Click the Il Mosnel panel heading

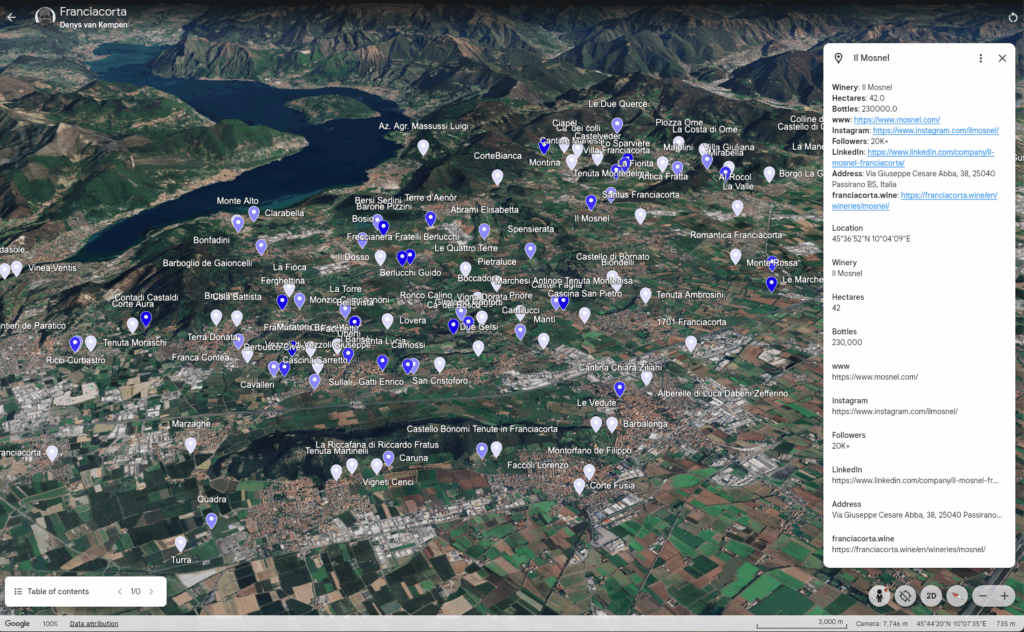pyautogui.click(x=871, y=58)
